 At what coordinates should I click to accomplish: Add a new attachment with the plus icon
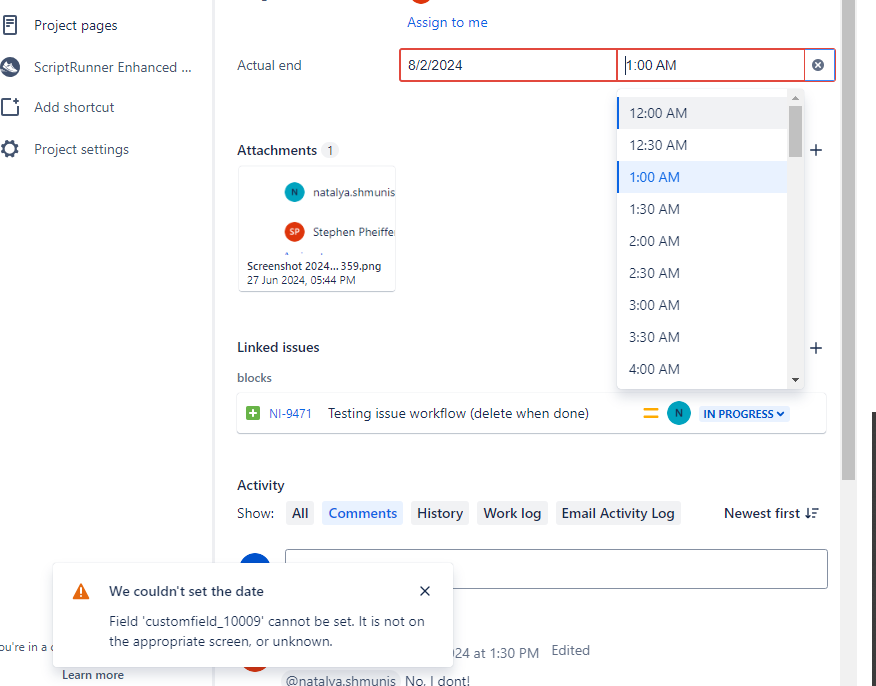(x=815, y=150)
